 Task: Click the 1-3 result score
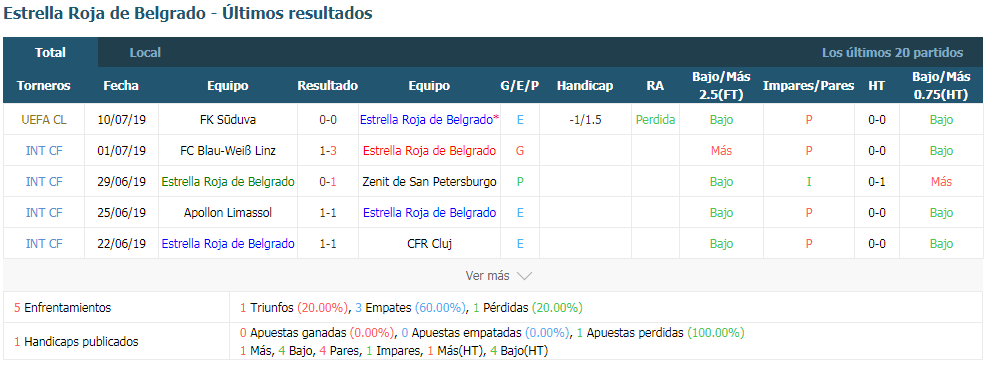click(x=328, y=150)
